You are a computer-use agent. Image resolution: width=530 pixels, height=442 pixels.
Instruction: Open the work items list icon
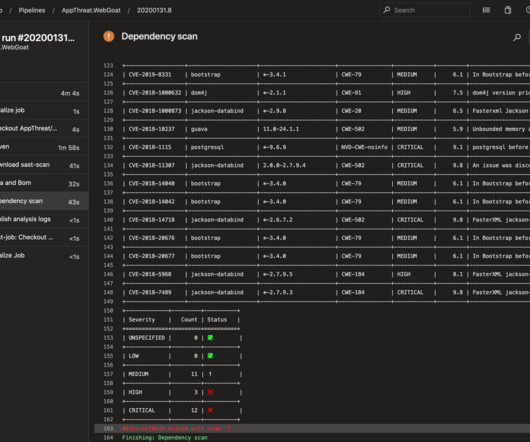point(486,10)
